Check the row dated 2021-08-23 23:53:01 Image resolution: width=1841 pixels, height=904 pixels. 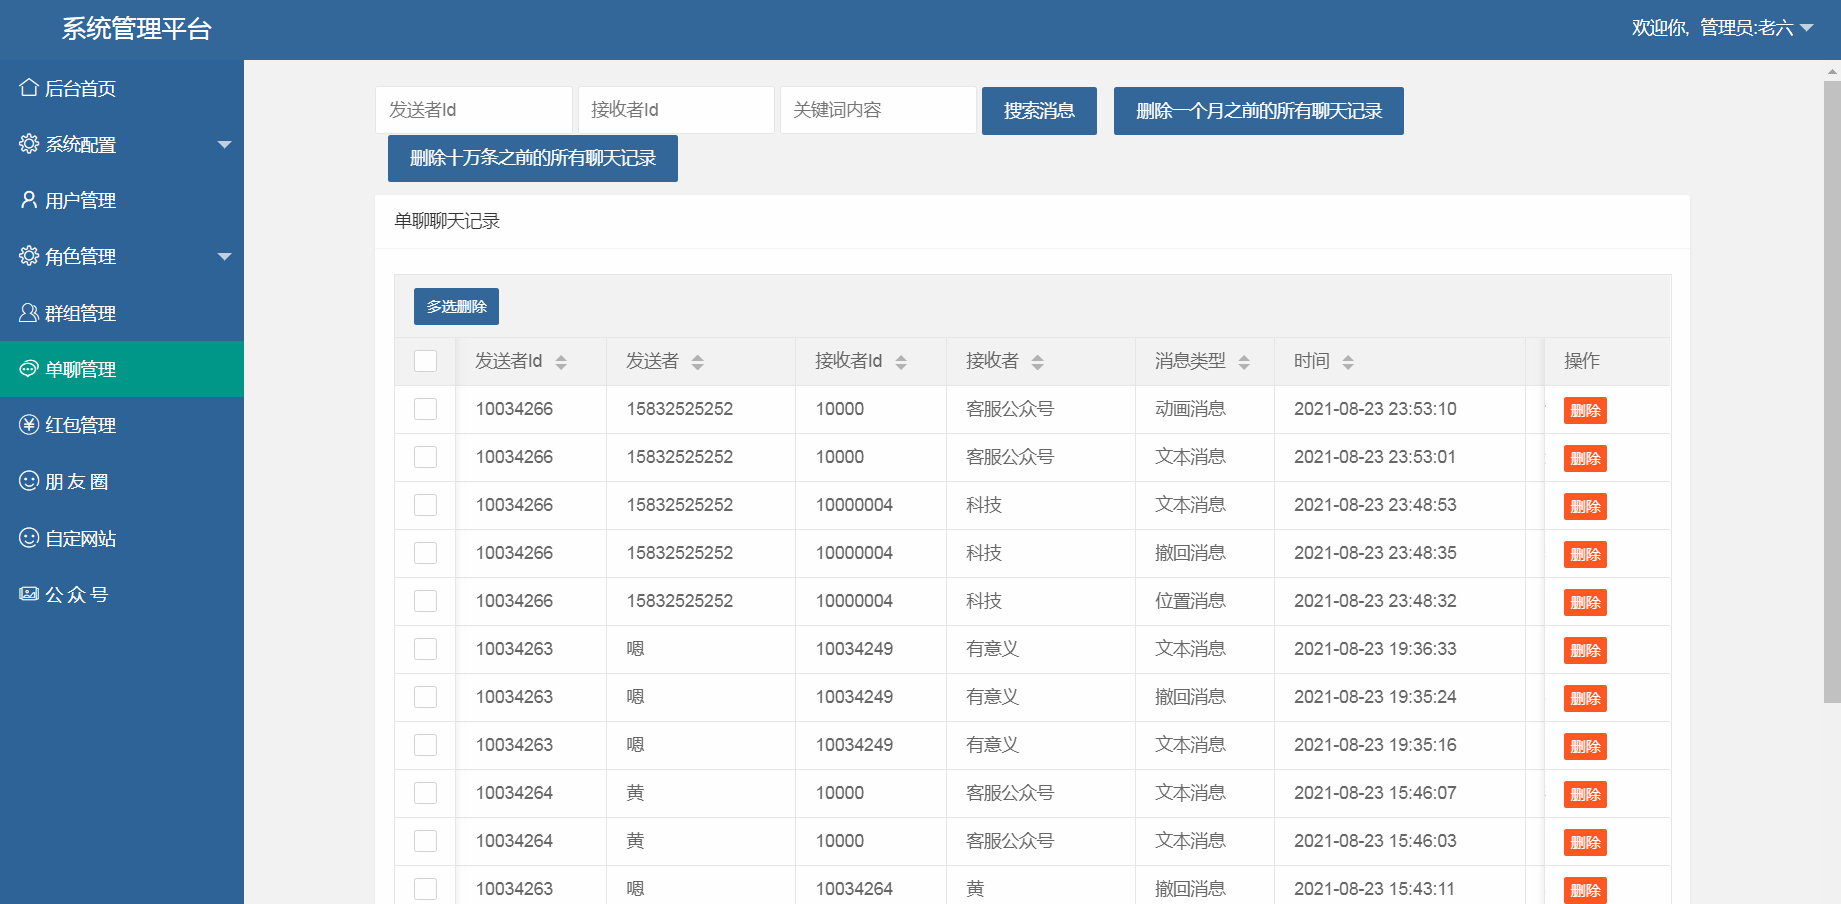tap(426, 457)
